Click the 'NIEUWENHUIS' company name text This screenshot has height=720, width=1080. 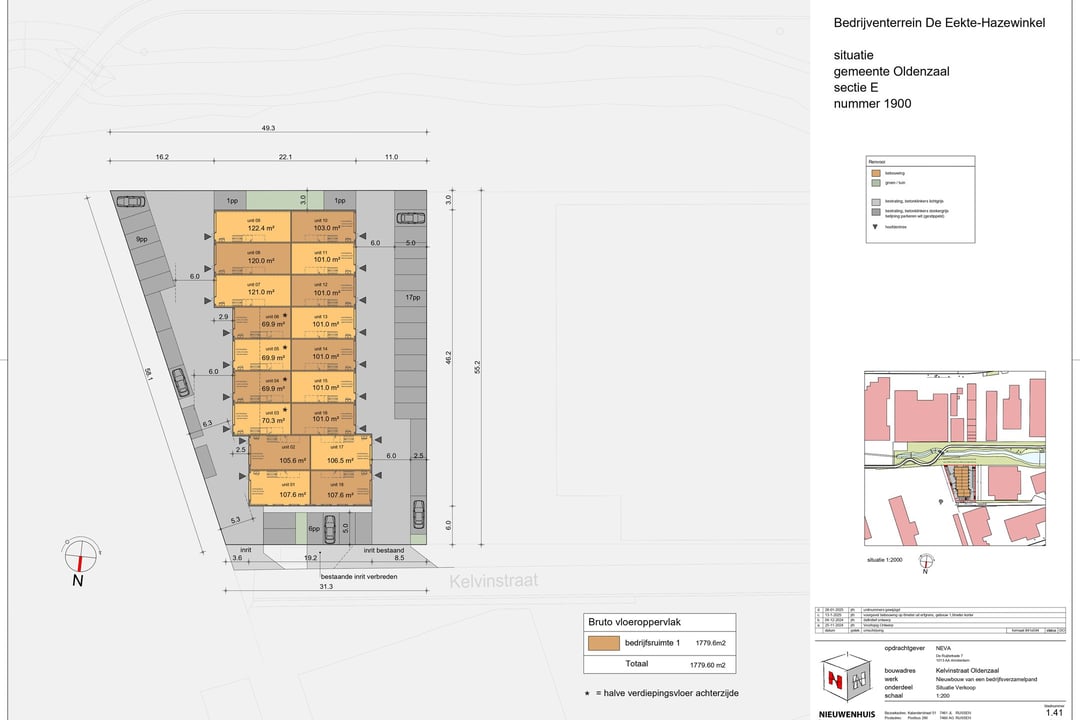click(847, 714)
